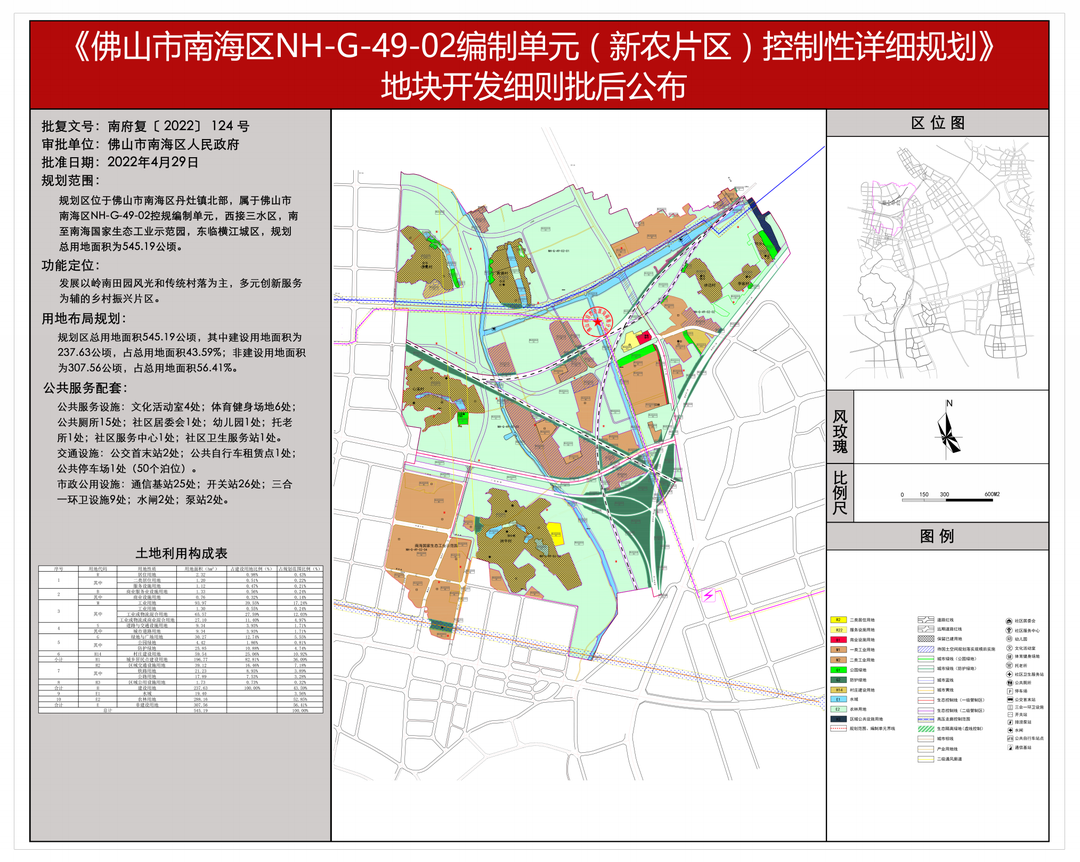The width and height of the screenshot is (1080, 862).
Task: Select the 幼儿园 symbol in the legend
Action: click(1009, 639)
